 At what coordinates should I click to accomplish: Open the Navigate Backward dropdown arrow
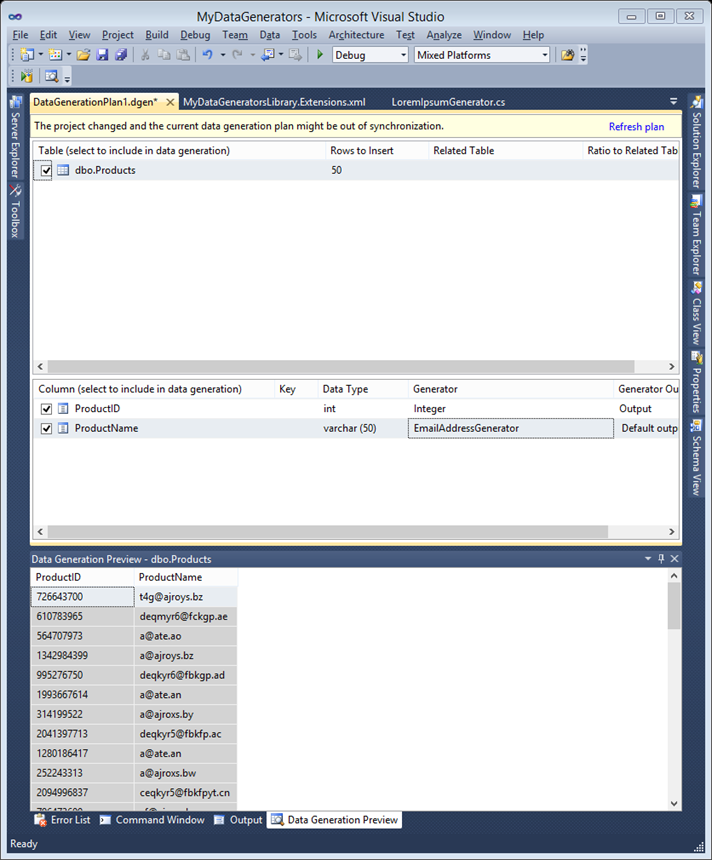coord(281,55)
